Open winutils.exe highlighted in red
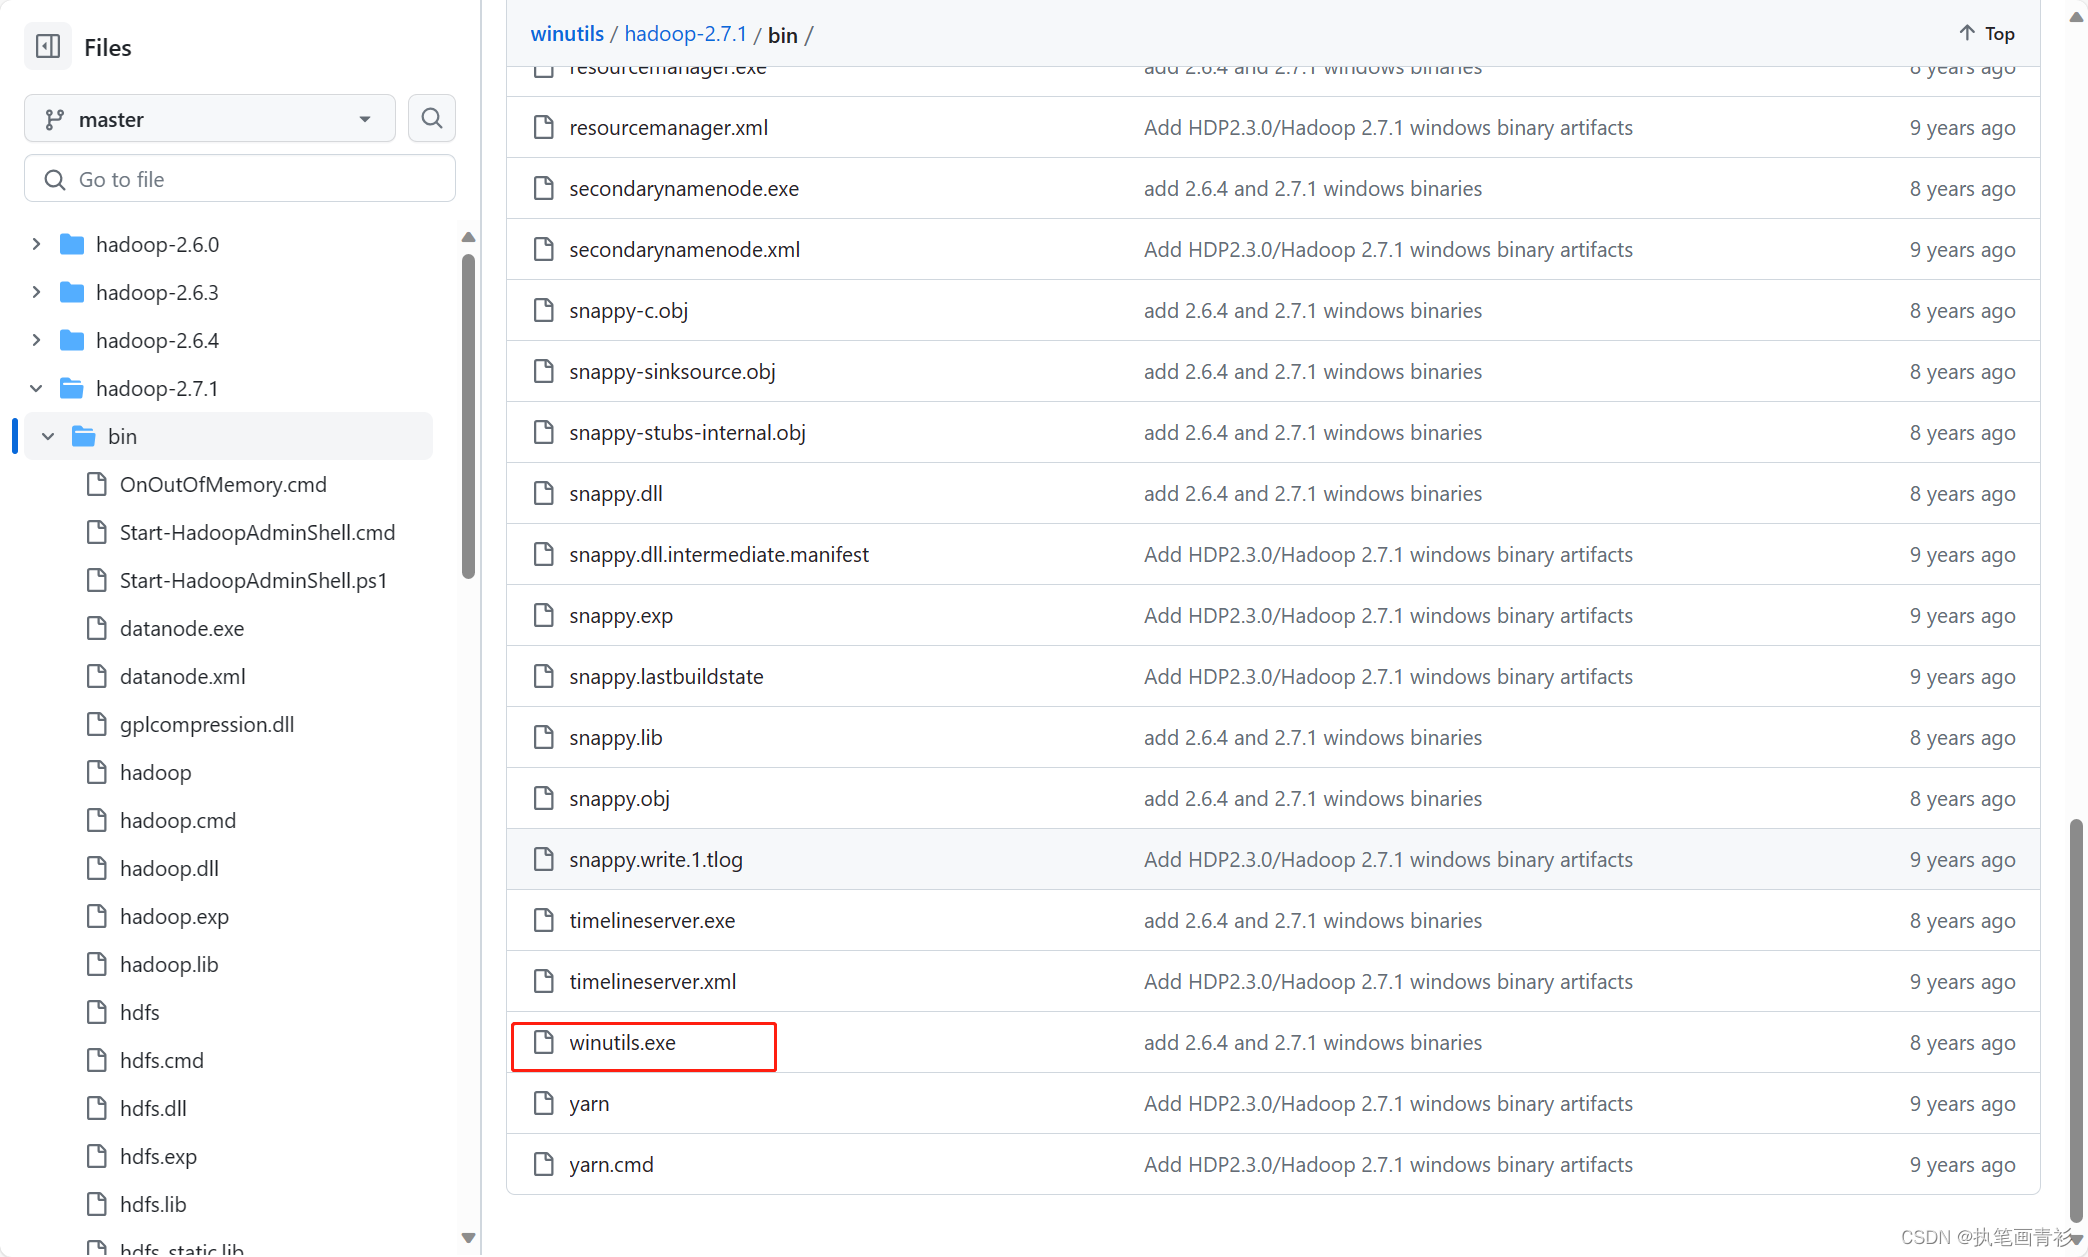This screenshot has width=2088, height=1257. click(622, 1042)
